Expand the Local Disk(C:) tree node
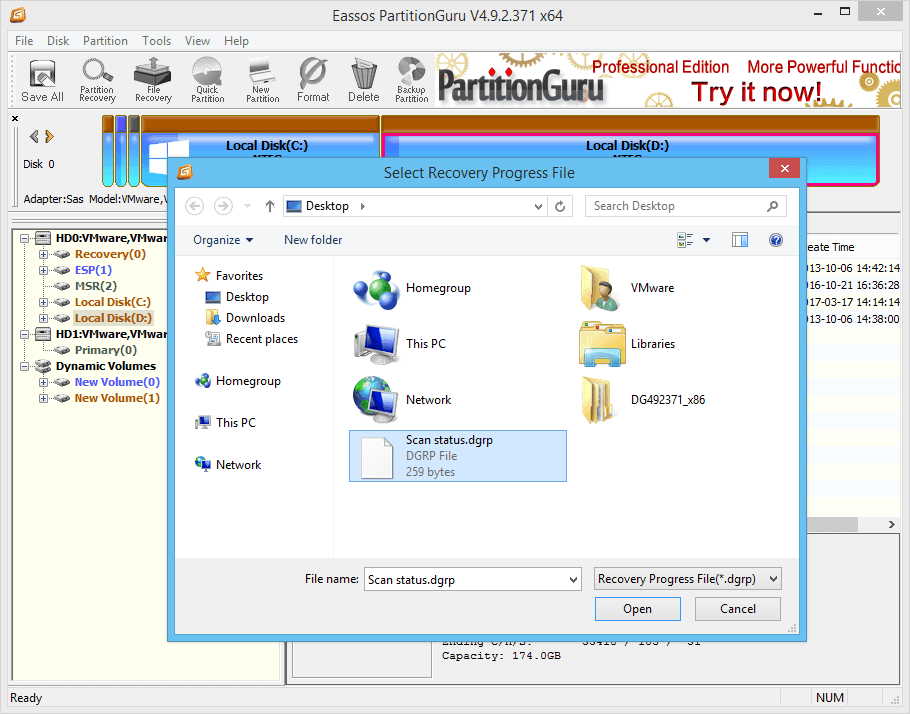910x714 pixels. click(x=44, y=302)
